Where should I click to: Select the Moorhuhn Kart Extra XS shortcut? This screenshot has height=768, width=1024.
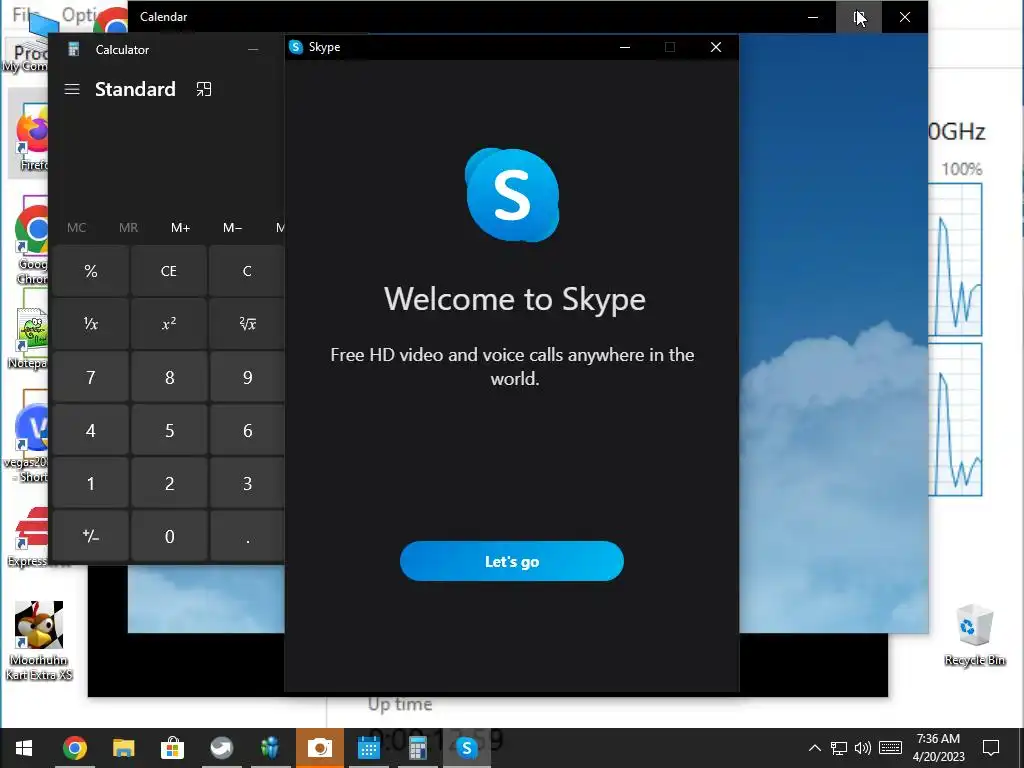39,641
